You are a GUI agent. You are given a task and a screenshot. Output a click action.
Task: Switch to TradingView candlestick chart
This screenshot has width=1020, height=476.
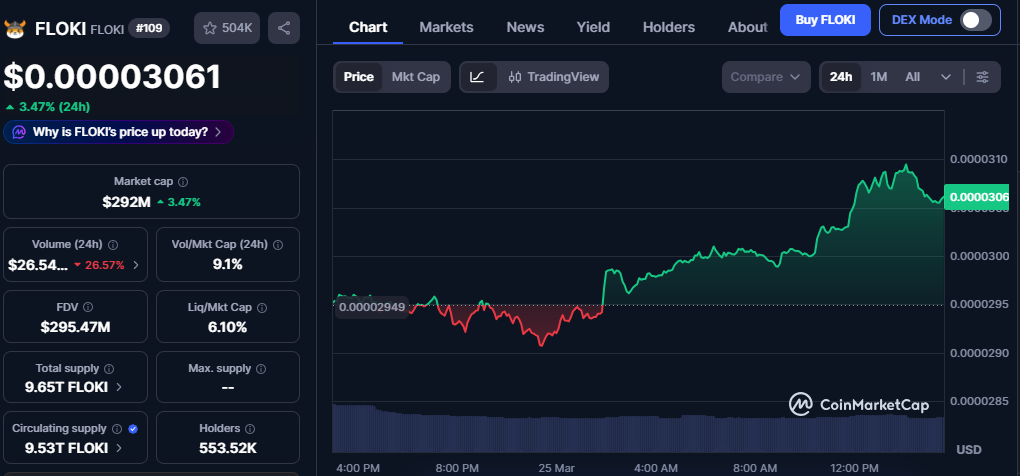pyautogui.click(x=553, y=77)
